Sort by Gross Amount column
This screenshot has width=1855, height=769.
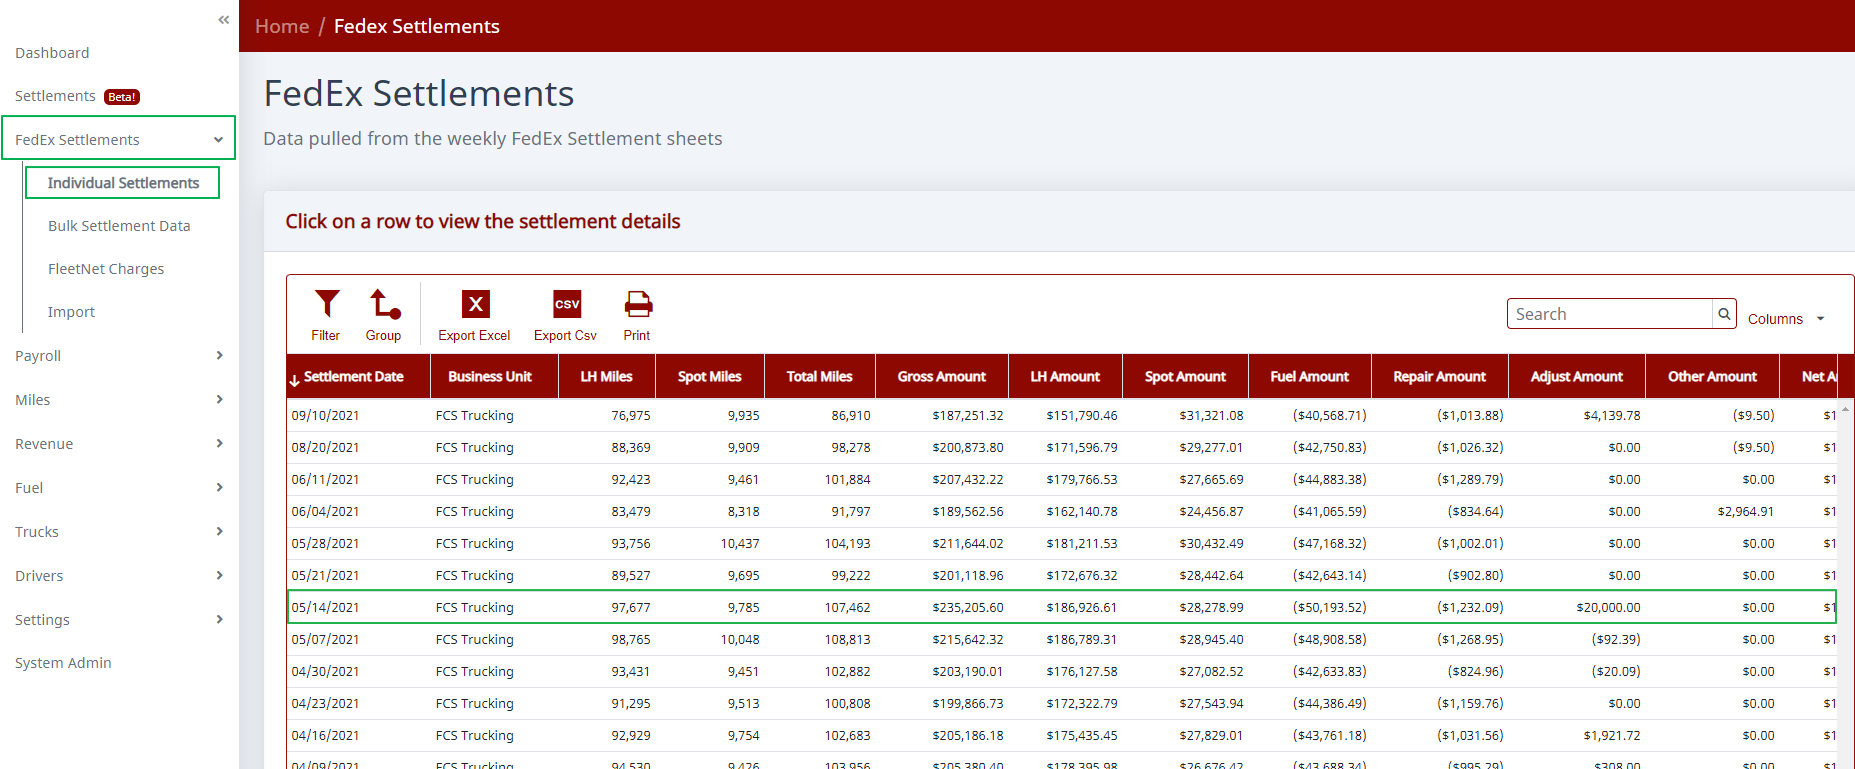(942, 377)
